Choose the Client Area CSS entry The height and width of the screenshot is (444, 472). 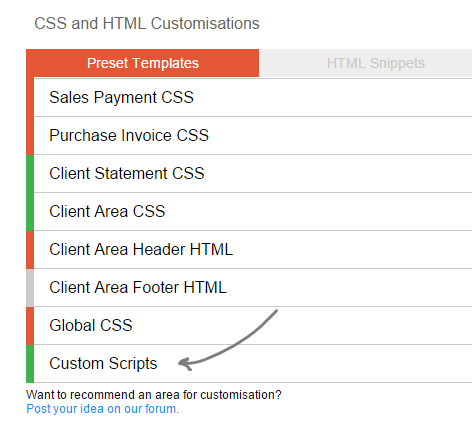[x=253, y=212]
